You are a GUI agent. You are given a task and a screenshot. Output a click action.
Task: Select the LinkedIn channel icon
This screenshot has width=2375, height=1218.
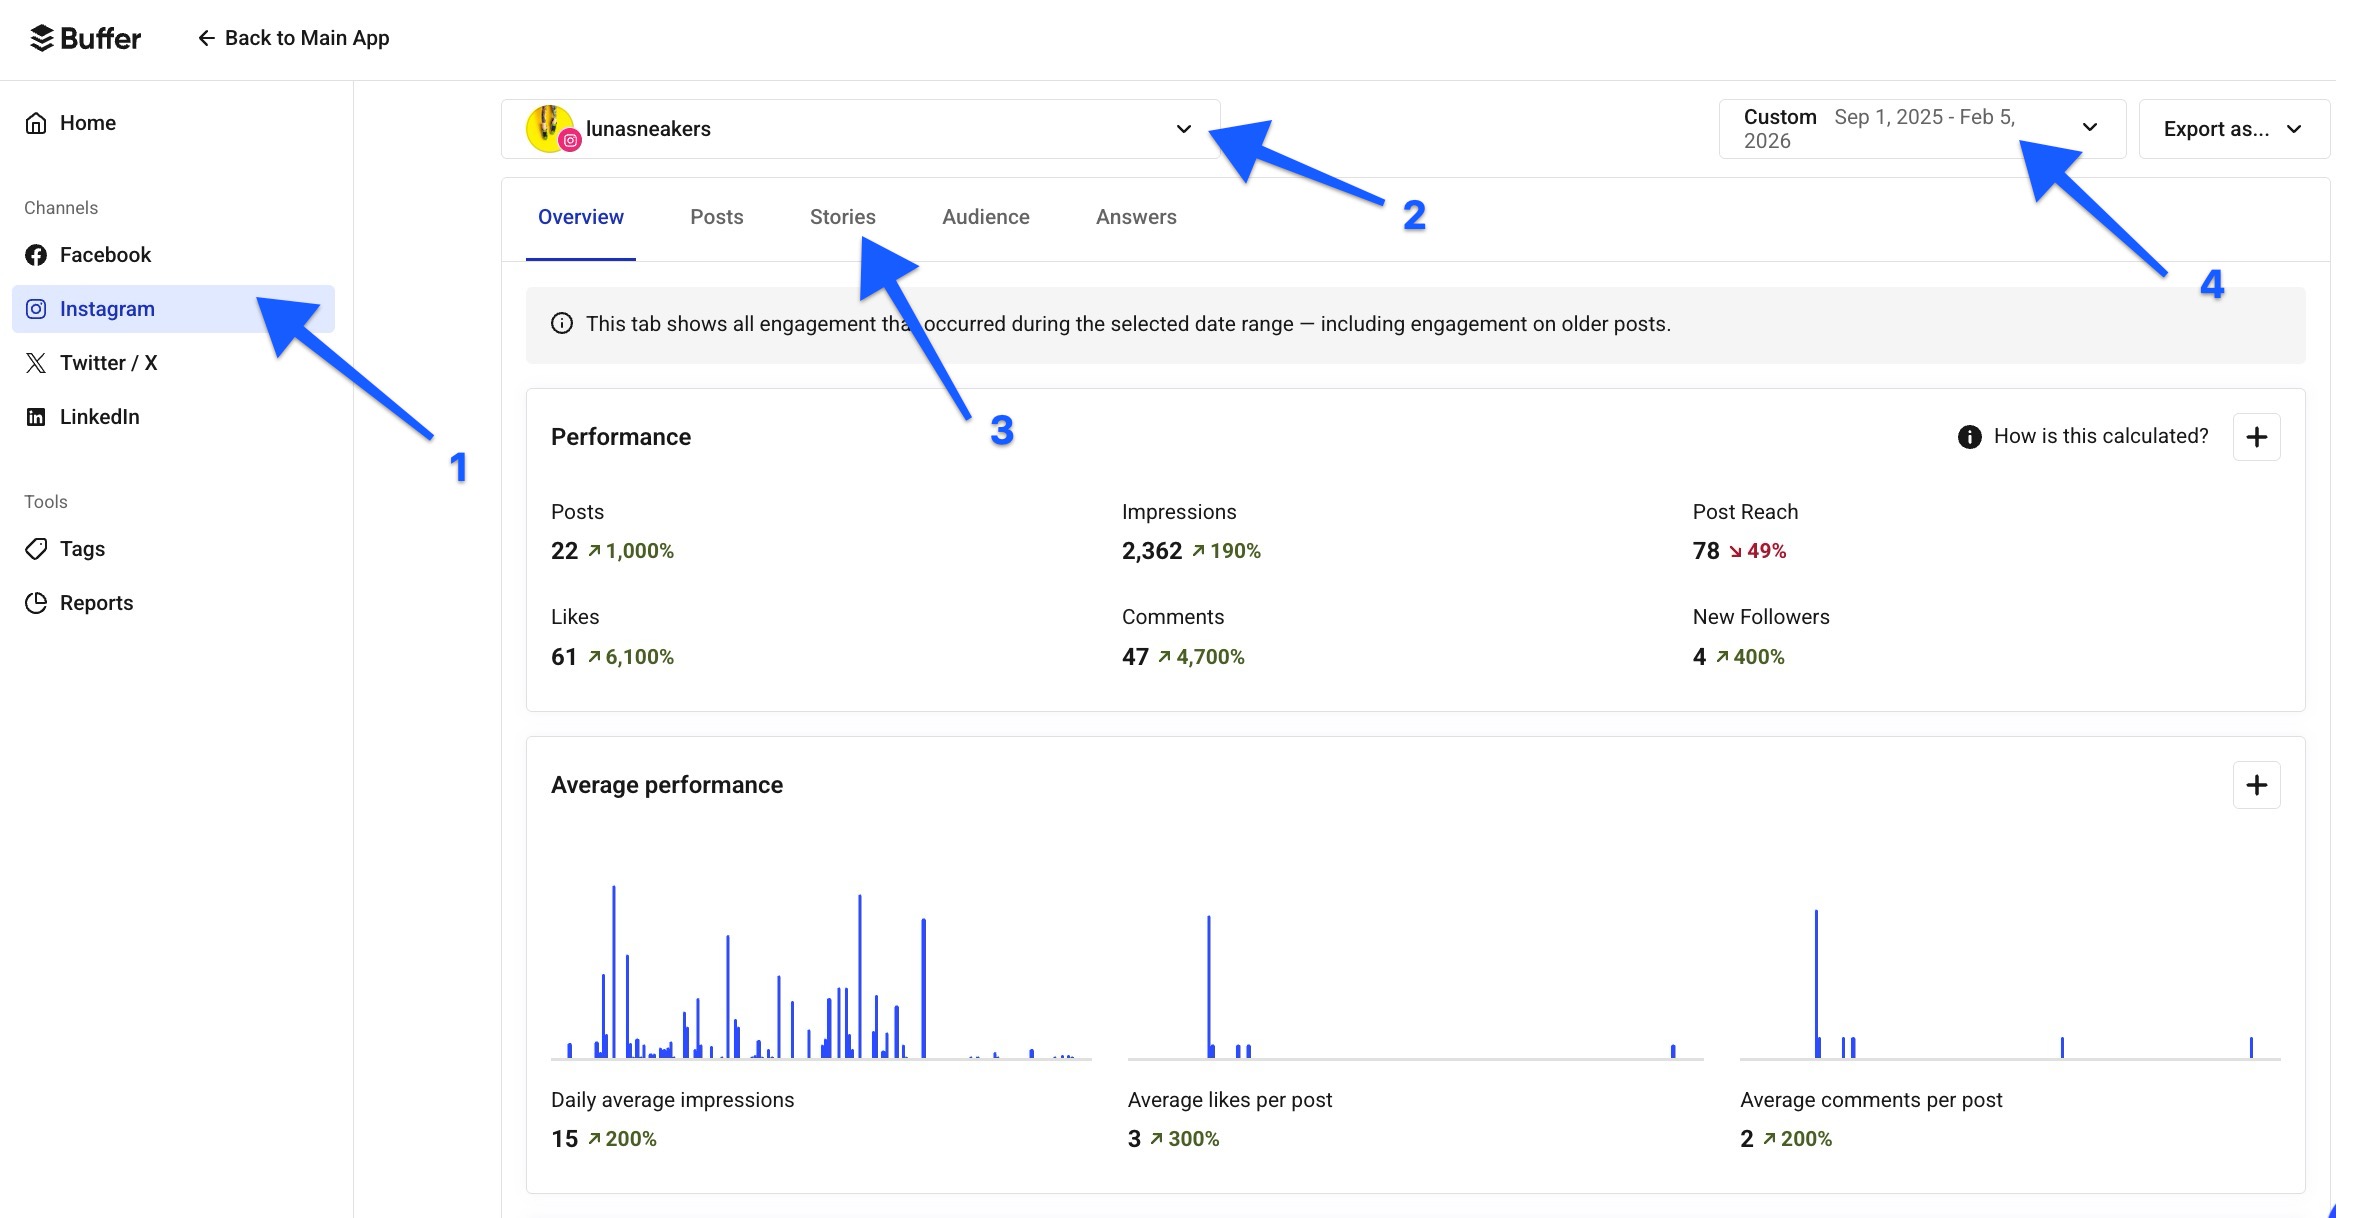click(36, 416)
